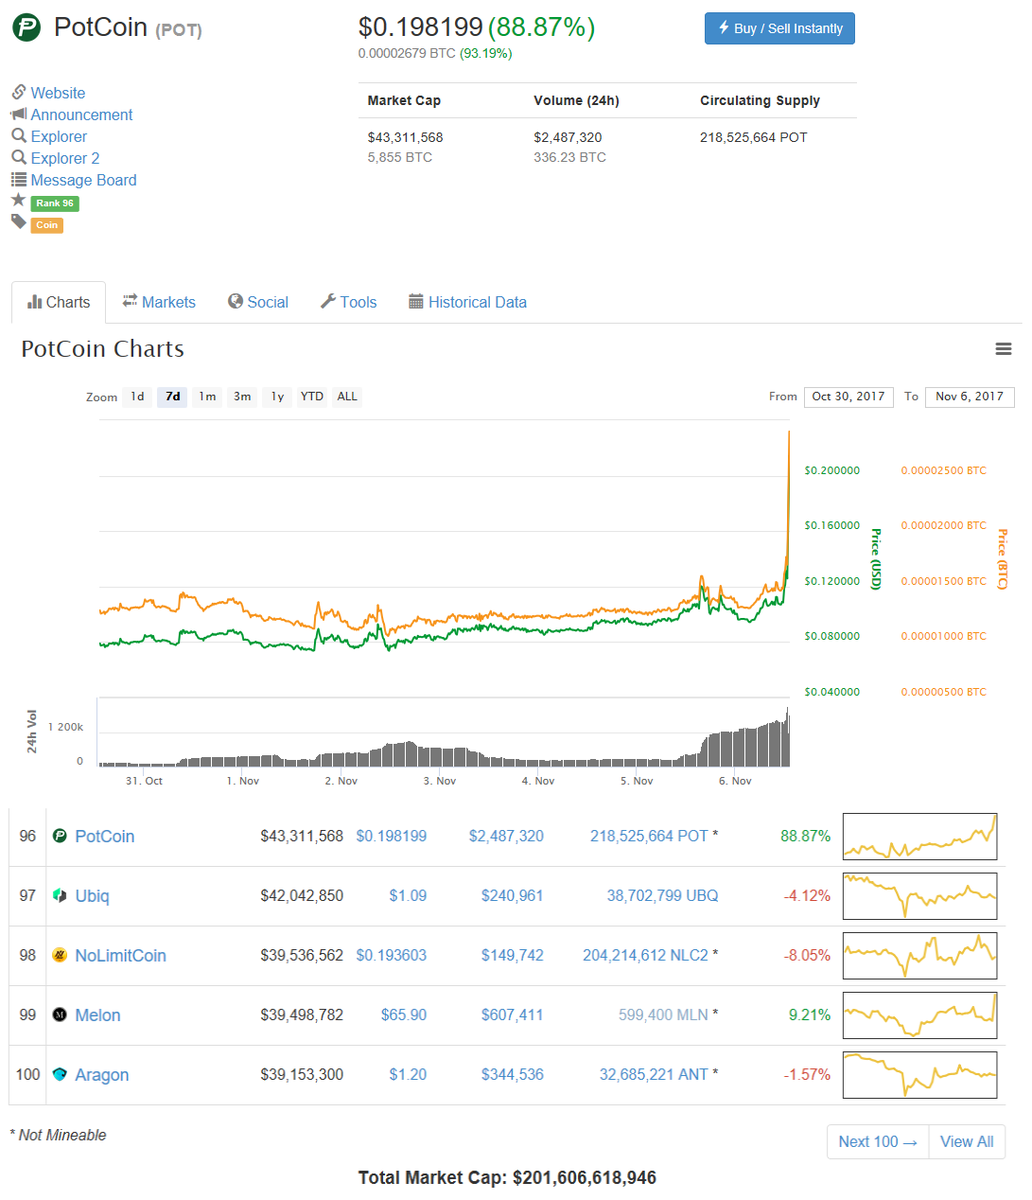Open the Explorer 2 link

65,158
